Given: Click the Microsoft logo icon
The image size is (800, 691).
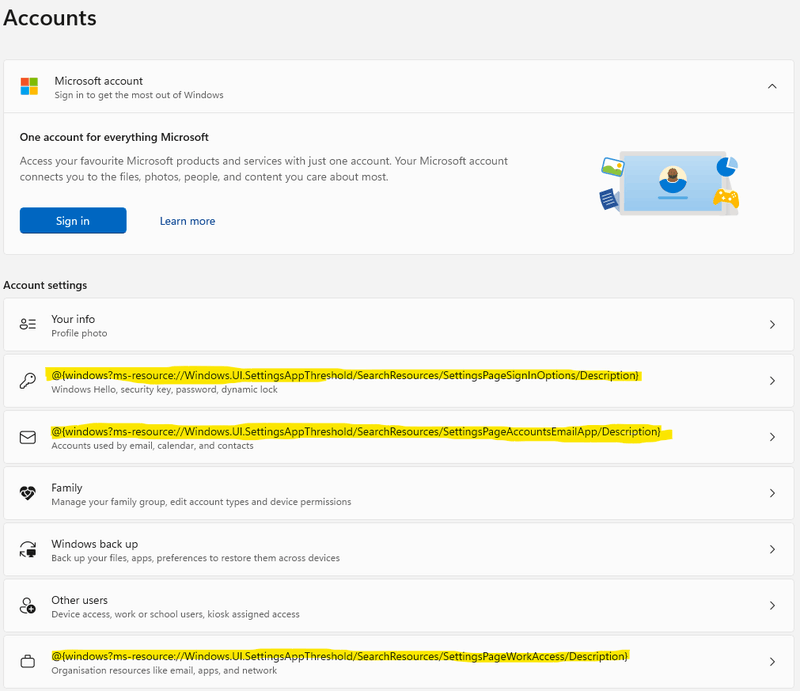Looking at the screenshot, I should [29, 87].
